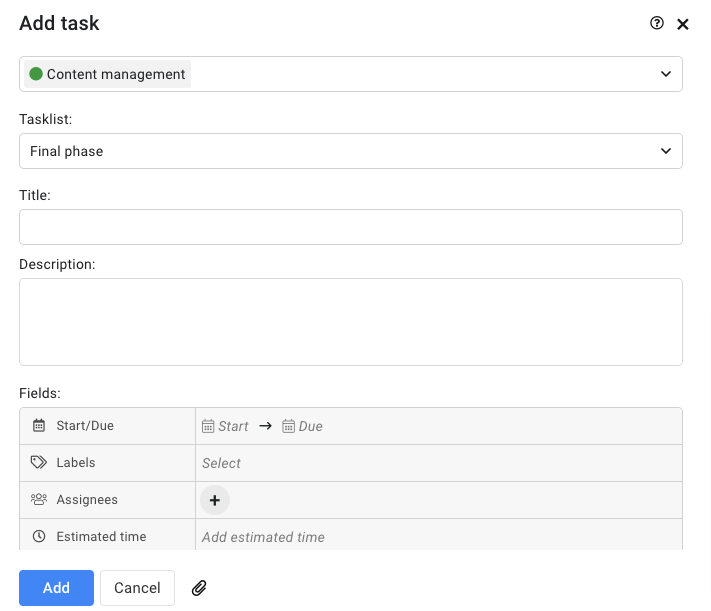Viewport: 711px width, 611px height.
Task: Click the Assignees field label
Action: [87, 499]
